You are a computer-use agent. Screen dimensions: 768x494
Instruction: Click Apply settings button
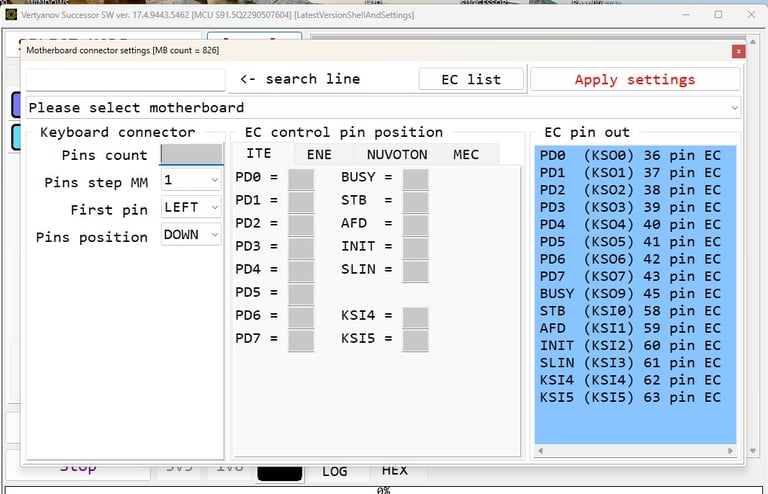(x=635, y=79)
